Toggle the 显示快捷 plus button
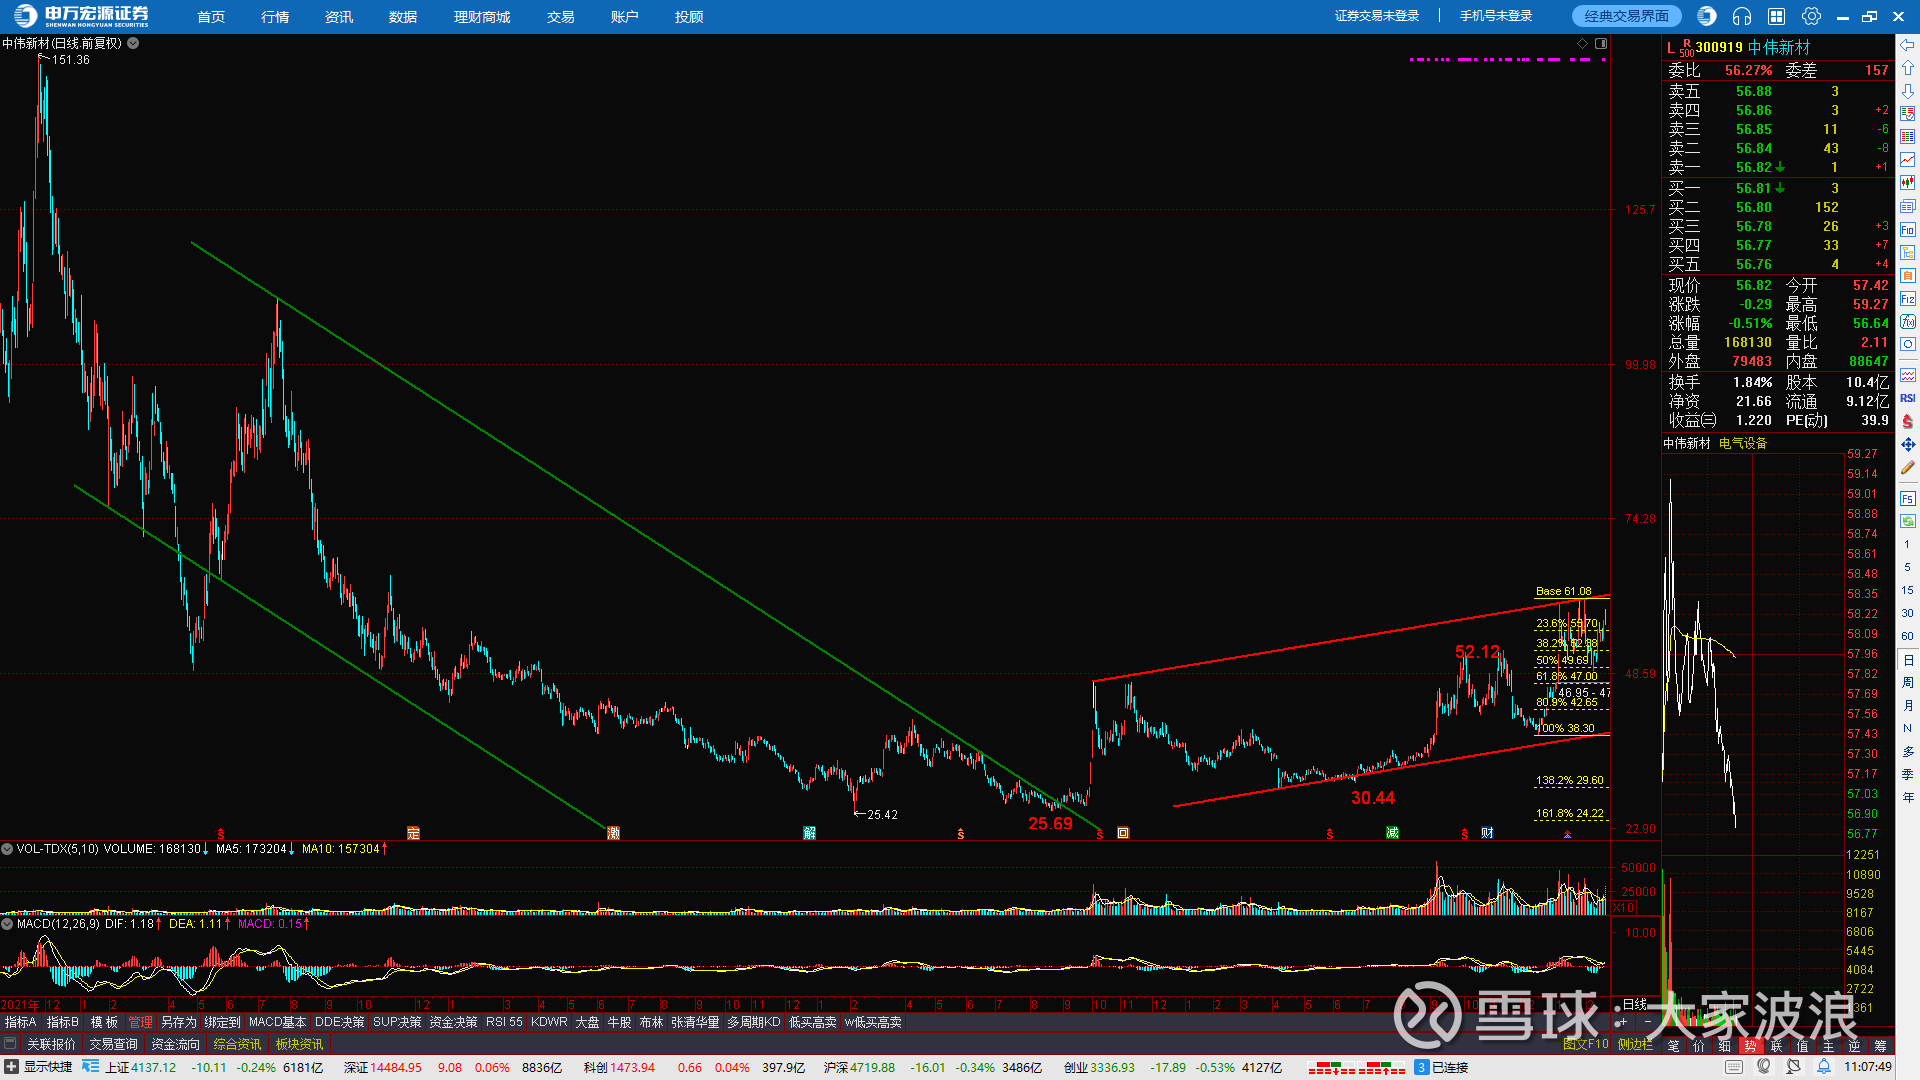 [x=11, y=1067]
